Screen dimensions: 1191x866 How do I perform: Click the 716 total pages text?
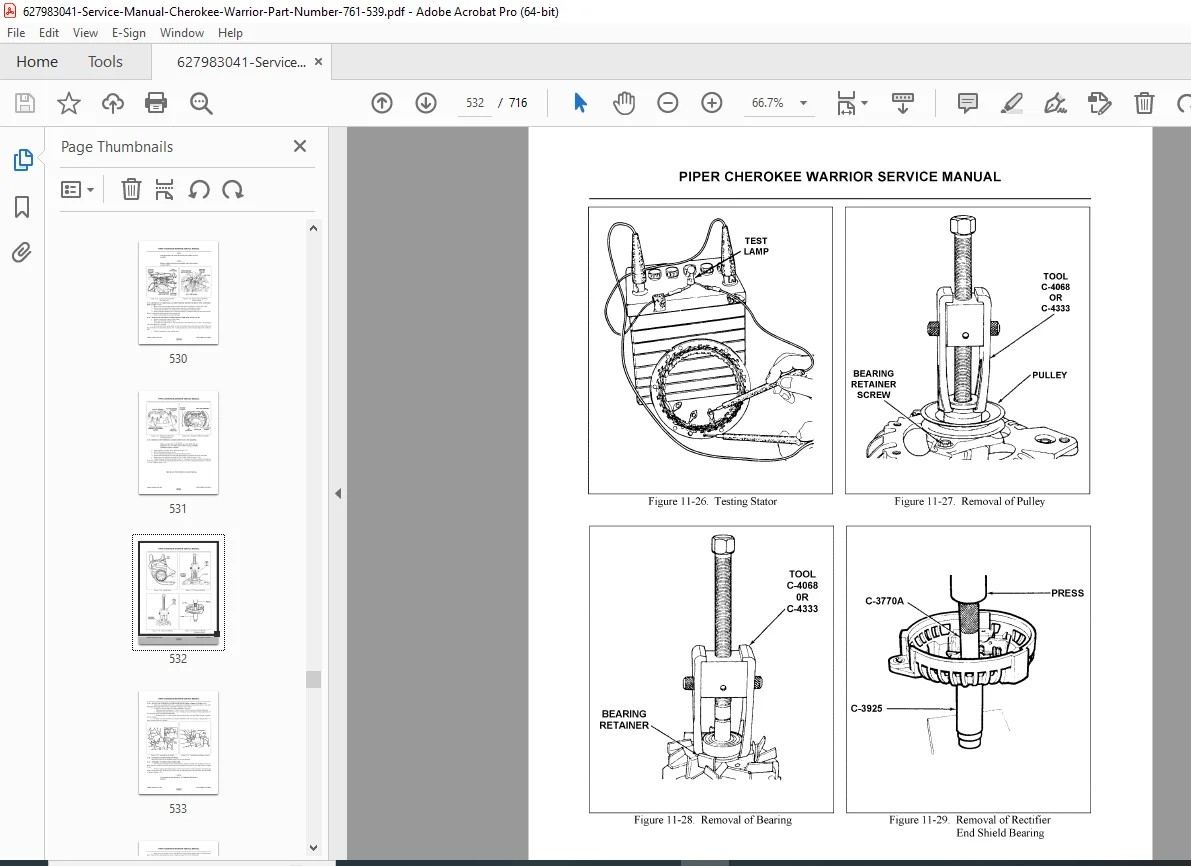518,103
